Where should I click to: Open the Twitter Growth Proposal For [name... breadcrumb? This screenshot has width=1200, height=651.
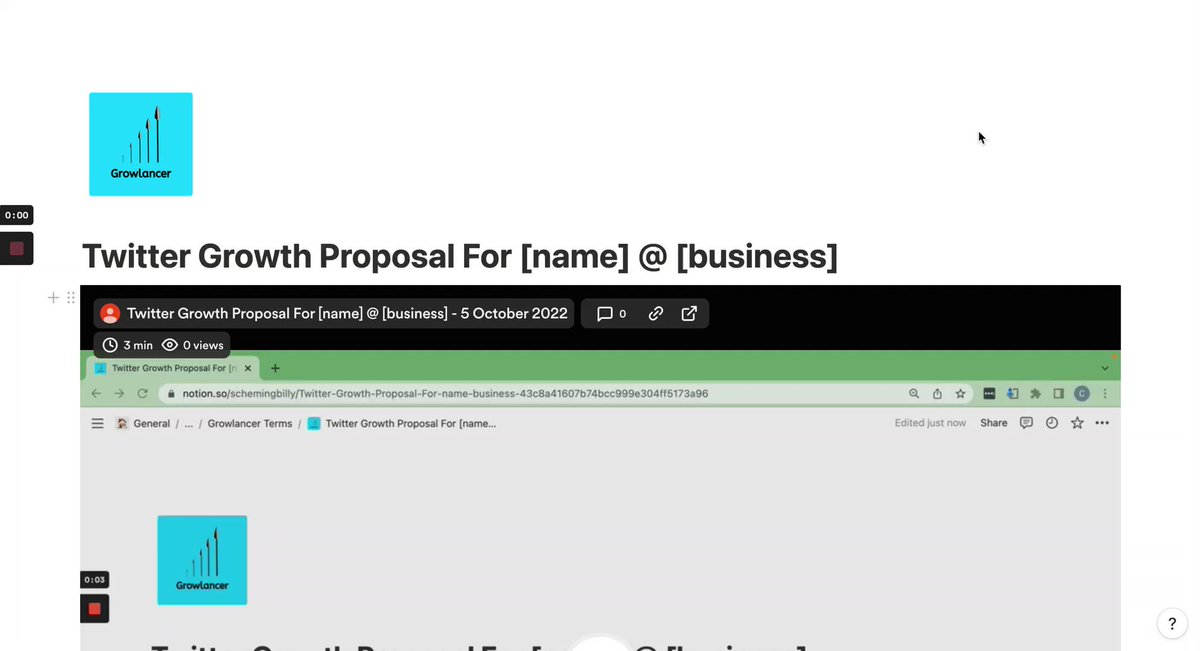[x=402, y=423]
